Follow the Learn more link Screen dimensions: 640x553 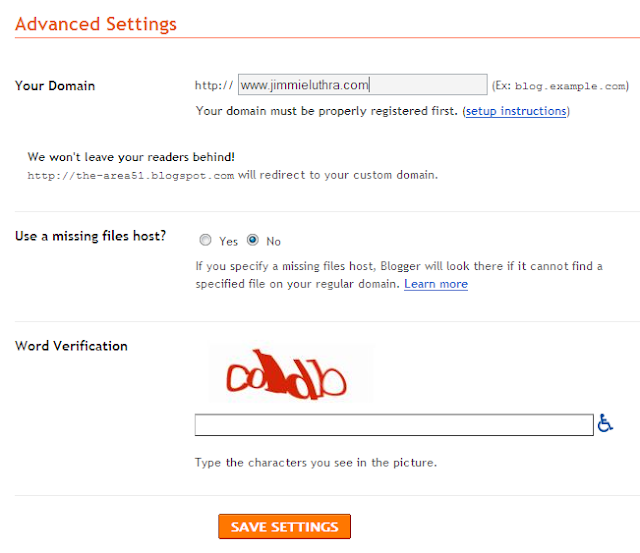(436, 284)
